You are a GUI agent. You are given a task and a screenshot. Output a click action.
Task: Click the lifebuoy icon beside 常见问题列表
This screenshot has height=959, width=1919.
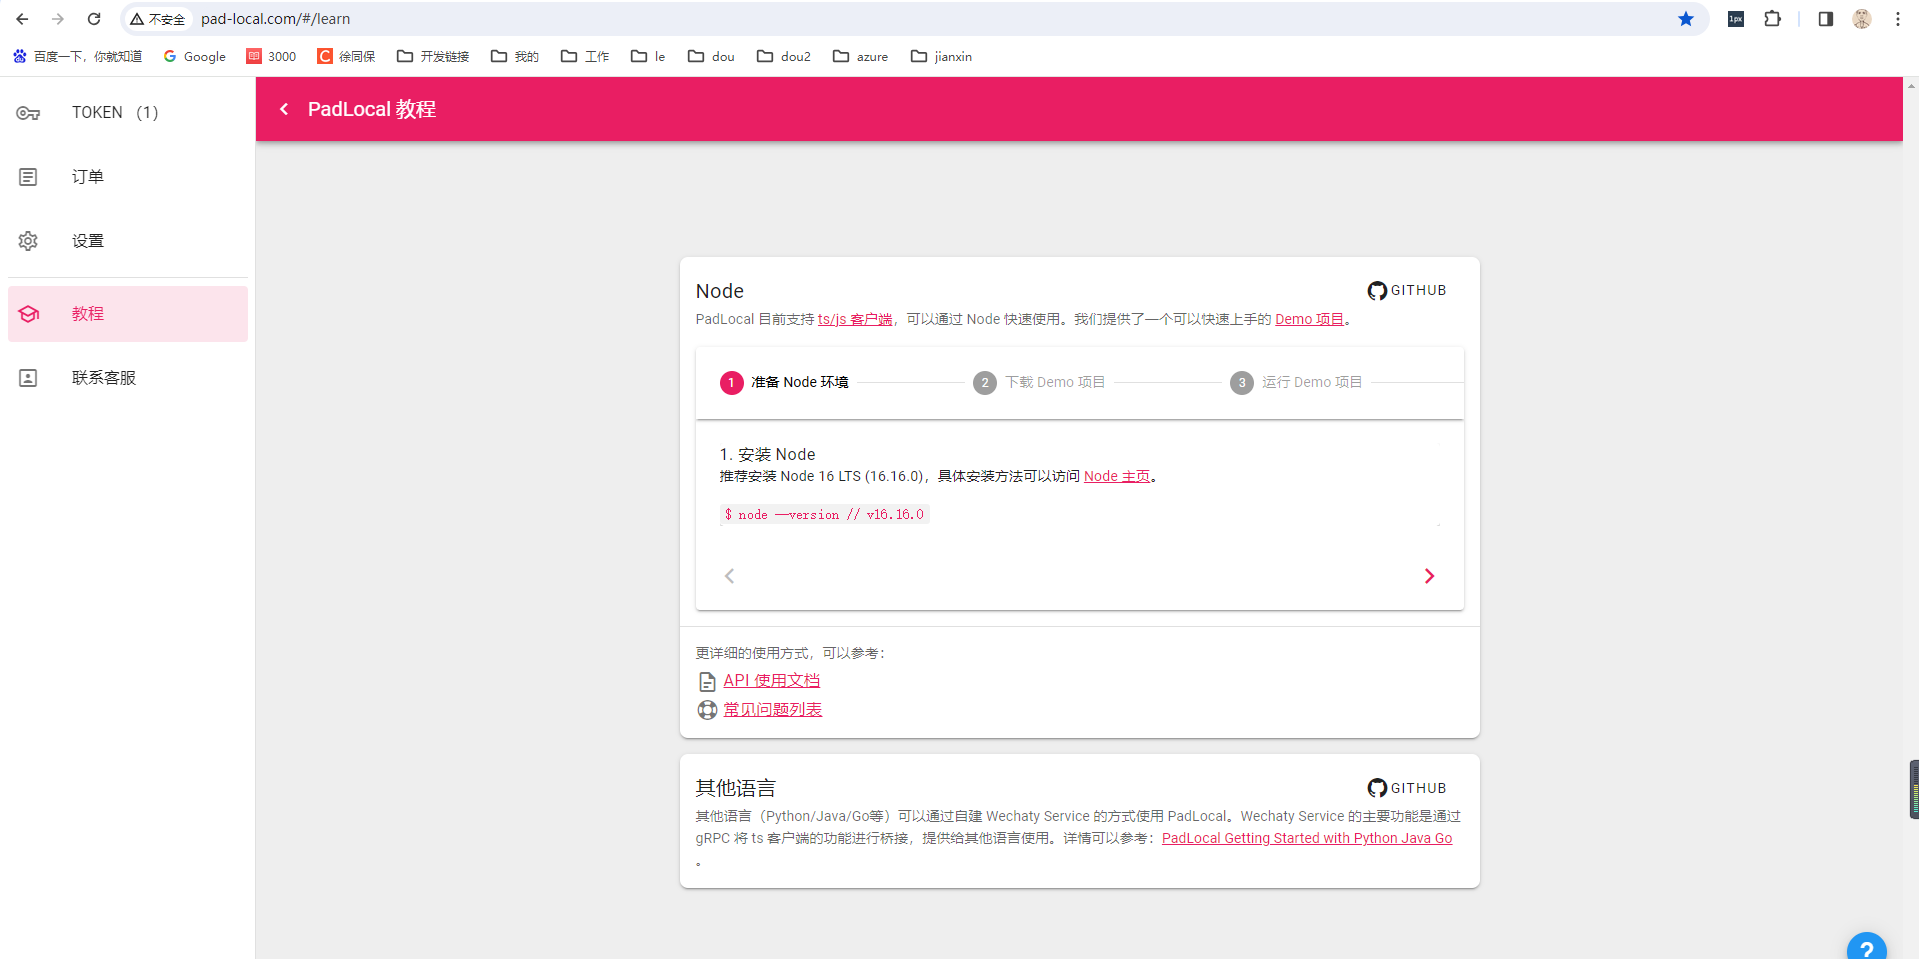click(707, 710)
